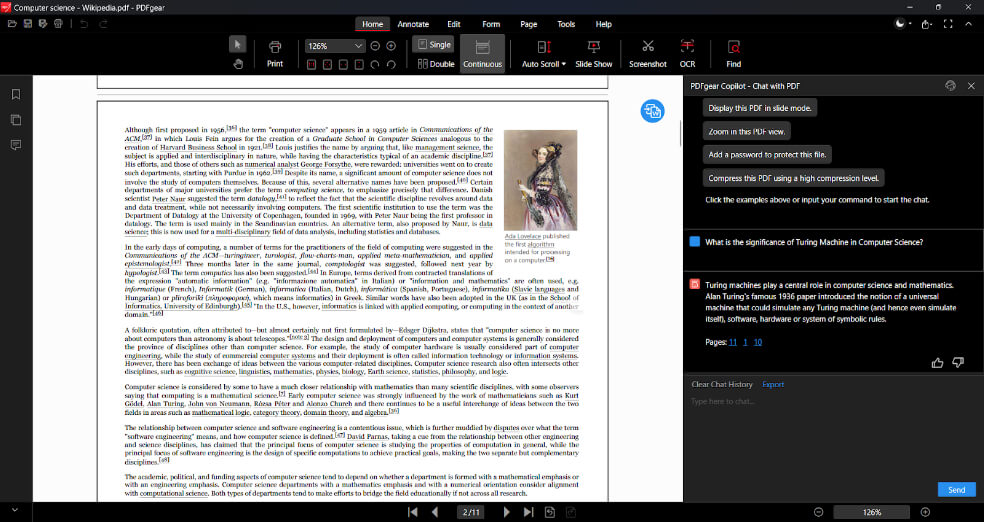Switch to the Home tab
The height and width of the screenshot is (522, 984).
click(x=372, y=24)
